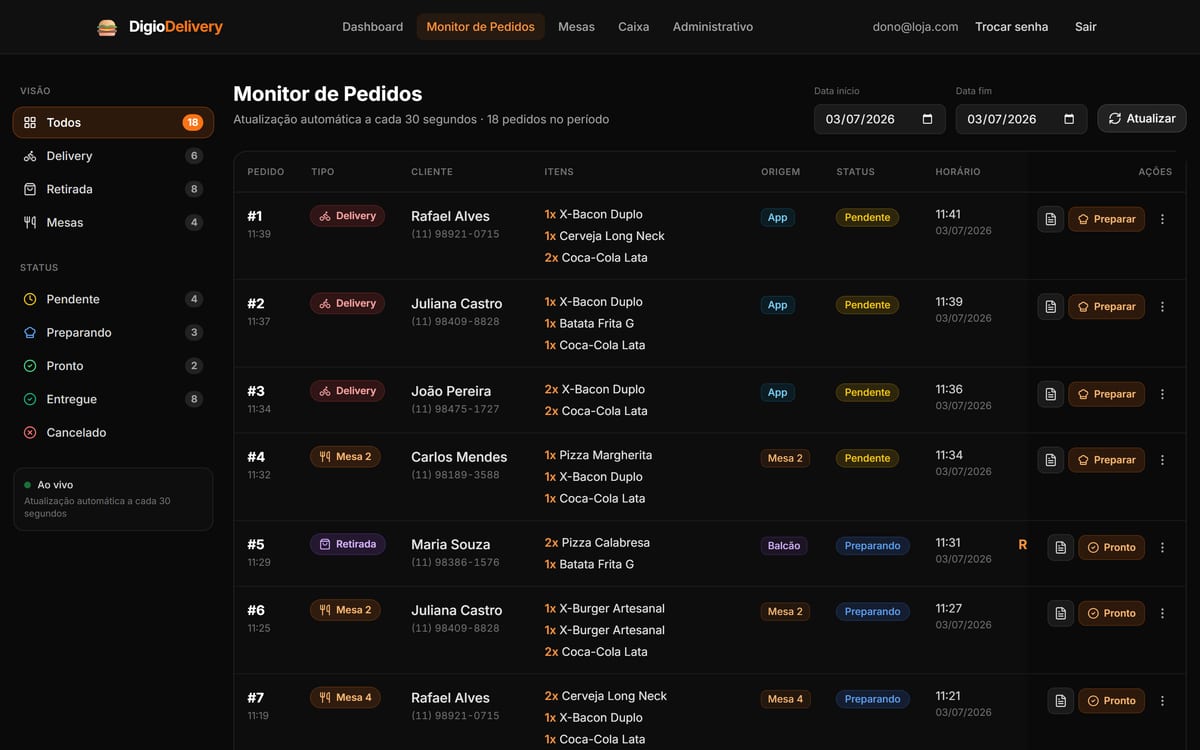Click the DigioDelivery burger logo icon
Screen dimensions: 1200x750
point(107,27)
